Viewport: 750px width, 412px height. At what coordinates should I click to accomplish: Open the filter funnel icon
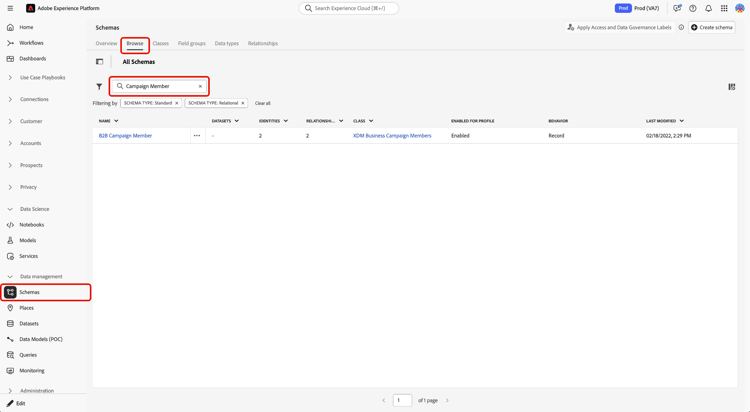pyautogui.click(x=99, y=87)
